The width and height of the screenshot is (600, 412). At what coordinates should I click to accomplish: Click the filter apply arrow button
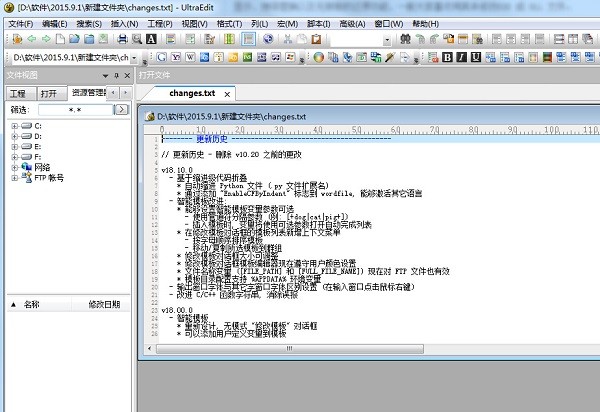coord(121,109)
